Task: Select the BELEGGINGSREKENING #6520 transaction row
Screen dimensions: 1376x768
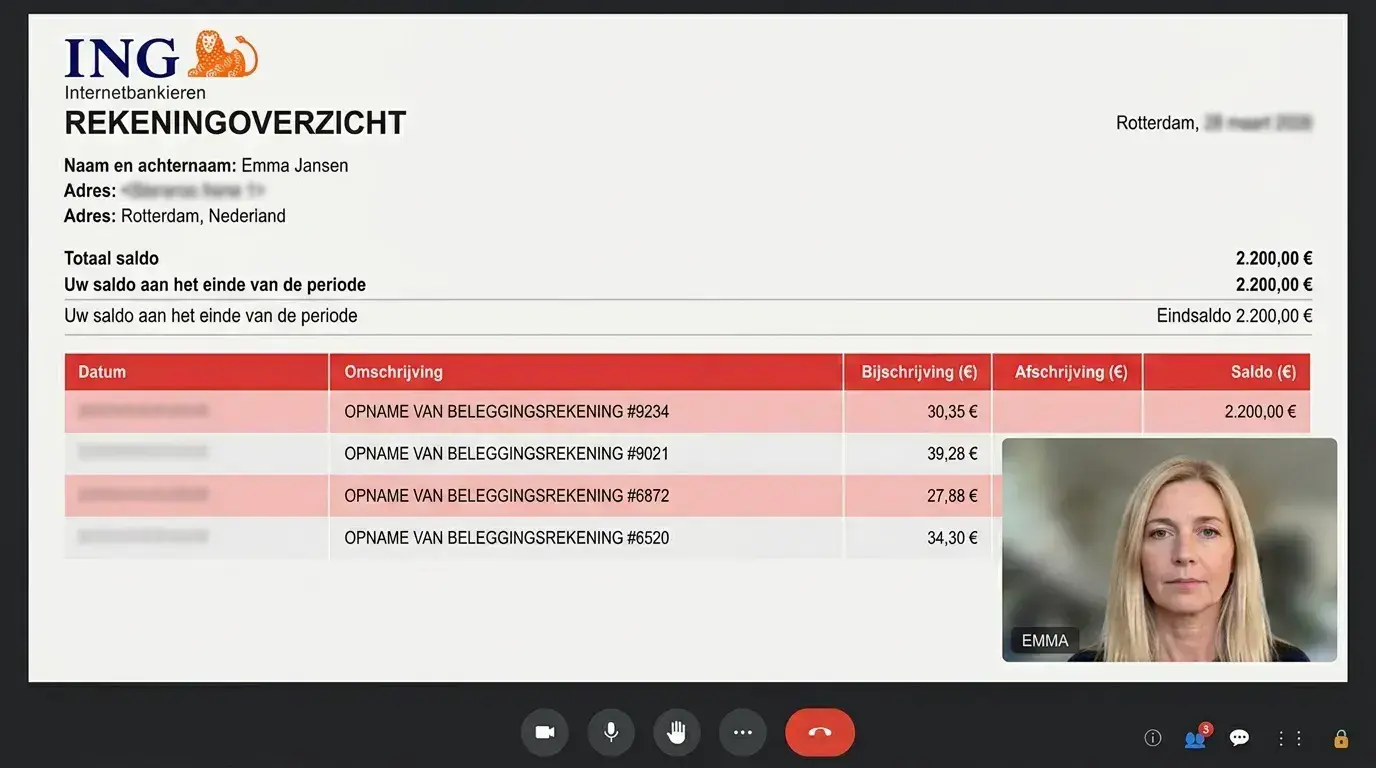Action: tap(533, 538)
